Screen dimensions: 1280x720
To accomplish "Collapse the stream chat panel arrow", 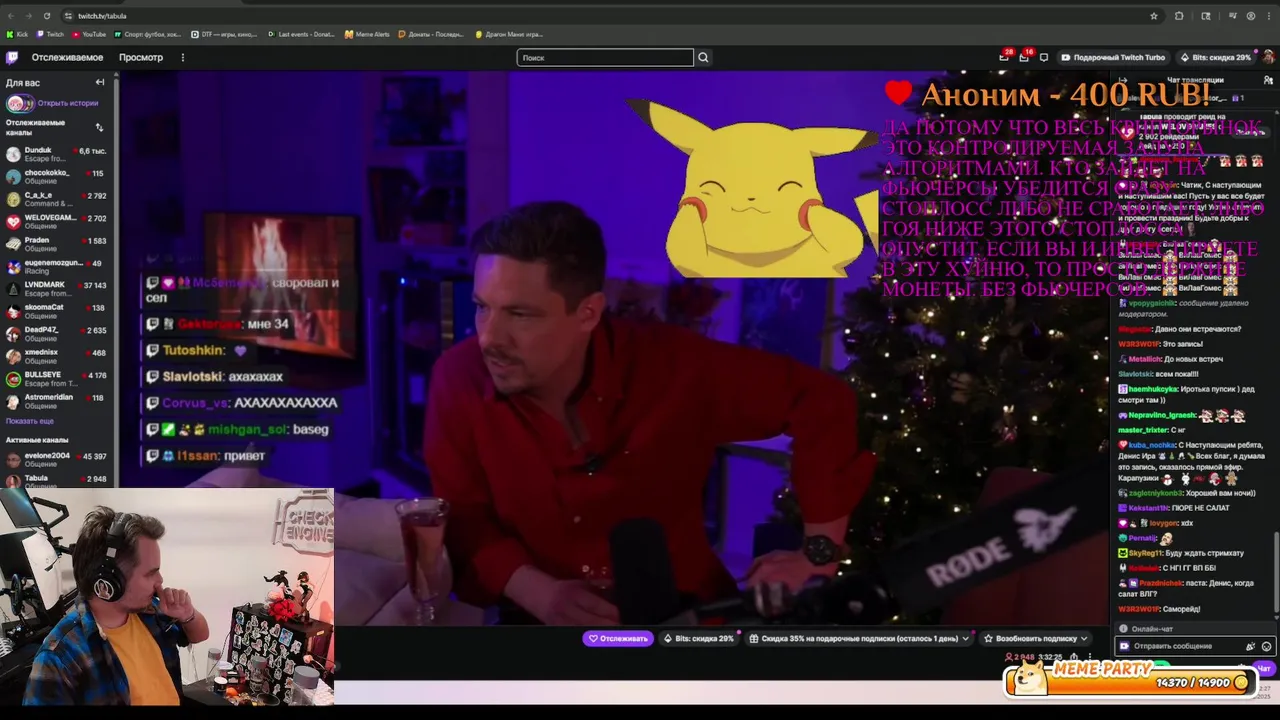I will pyautogui.click(x=1123, y=80).
